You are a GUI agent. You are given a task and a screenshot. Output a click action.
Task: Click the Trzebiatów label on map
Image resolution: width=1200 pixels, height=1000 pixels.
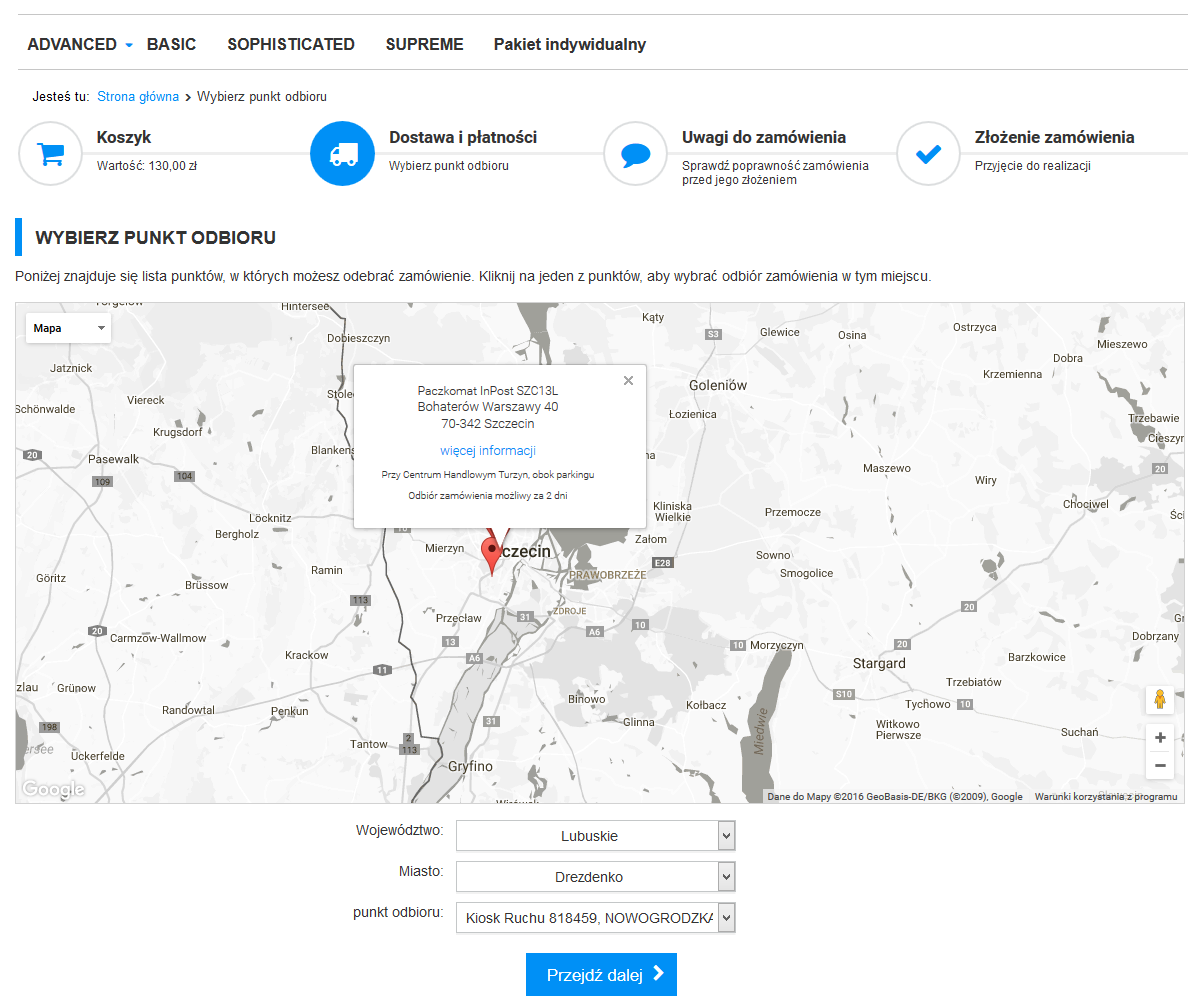coord(974,683)
